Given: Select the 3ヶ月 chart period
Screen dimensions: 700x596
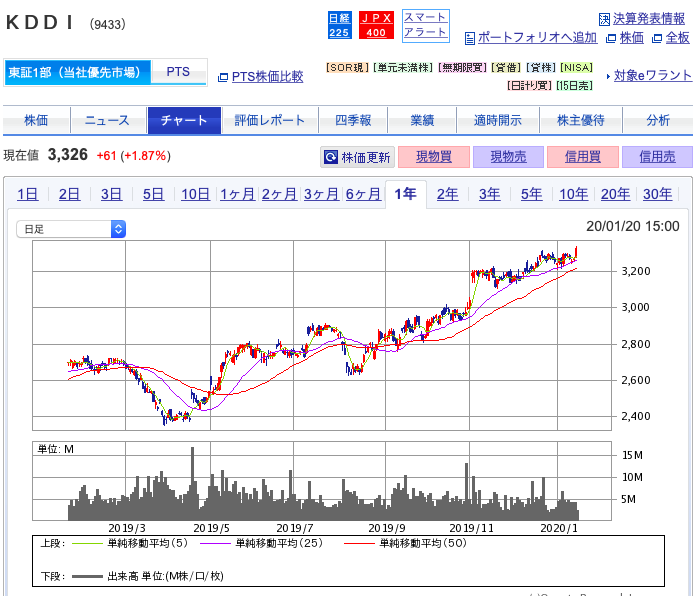Looking at the screenshot, I should coord(321,195).
